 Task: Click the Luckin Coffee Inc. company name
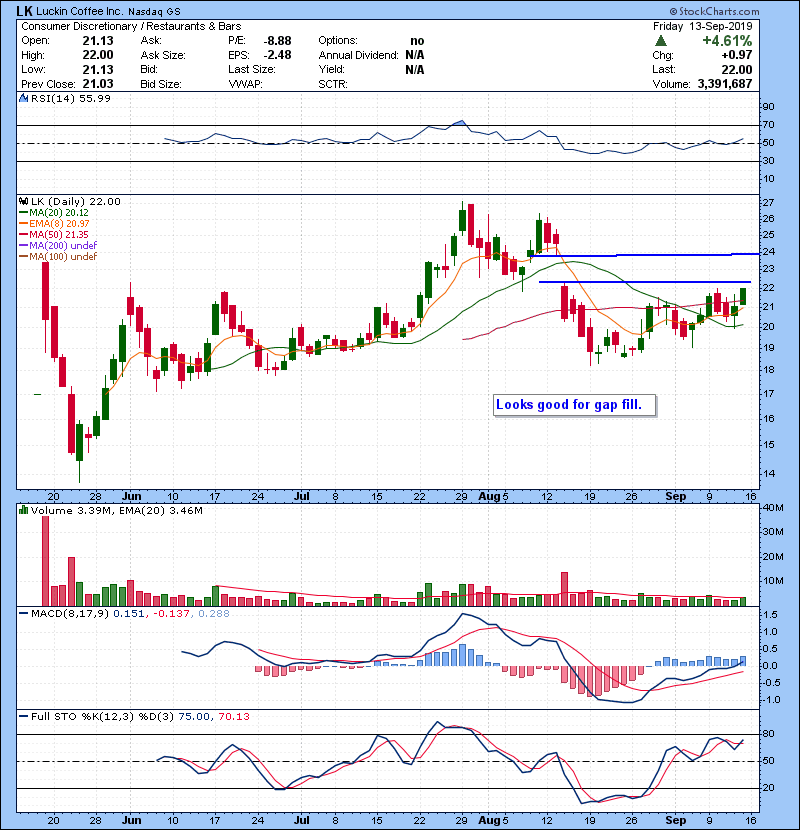tap(81, 11)
